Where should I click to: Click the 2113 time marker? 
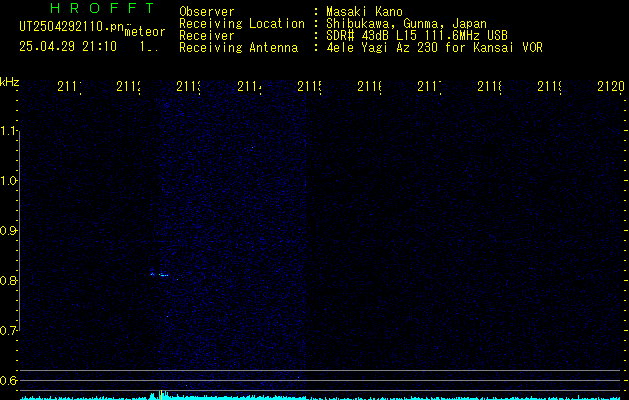(x=189, y=87)
